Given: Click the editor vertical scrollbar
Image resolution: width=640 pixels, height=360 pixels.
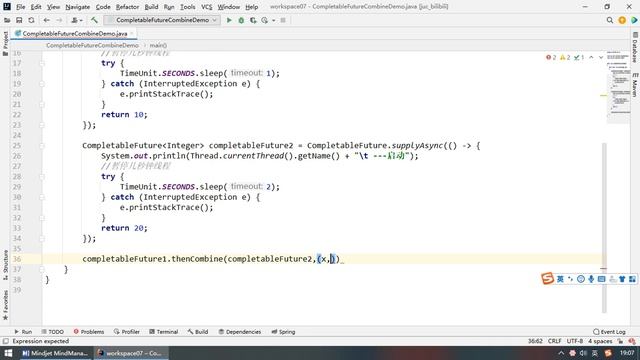Looking at the screenshot, I should 604,227.
